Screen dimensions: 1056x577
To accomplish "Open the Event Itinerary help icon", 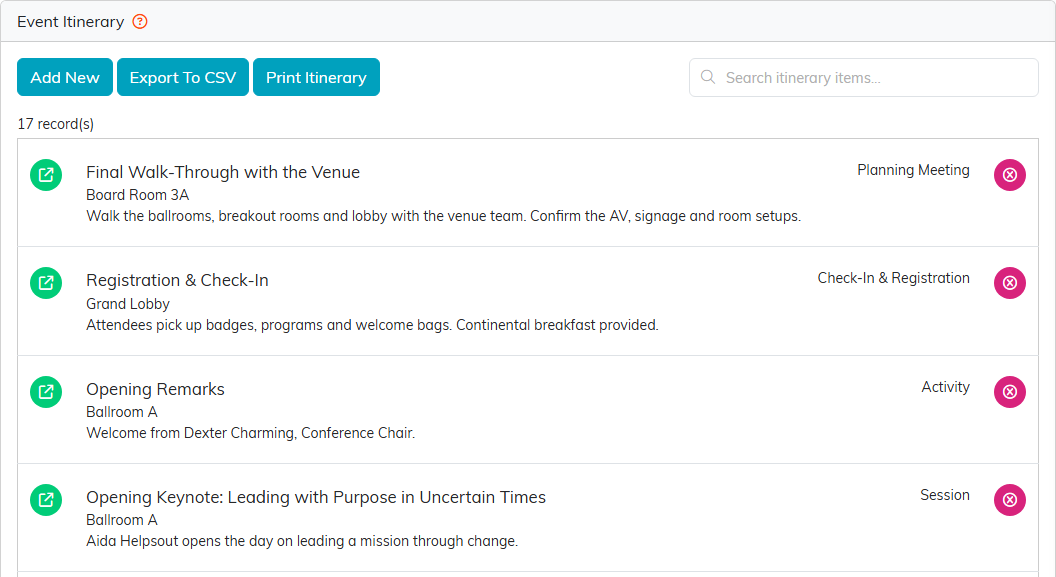I will click(140, 22).
